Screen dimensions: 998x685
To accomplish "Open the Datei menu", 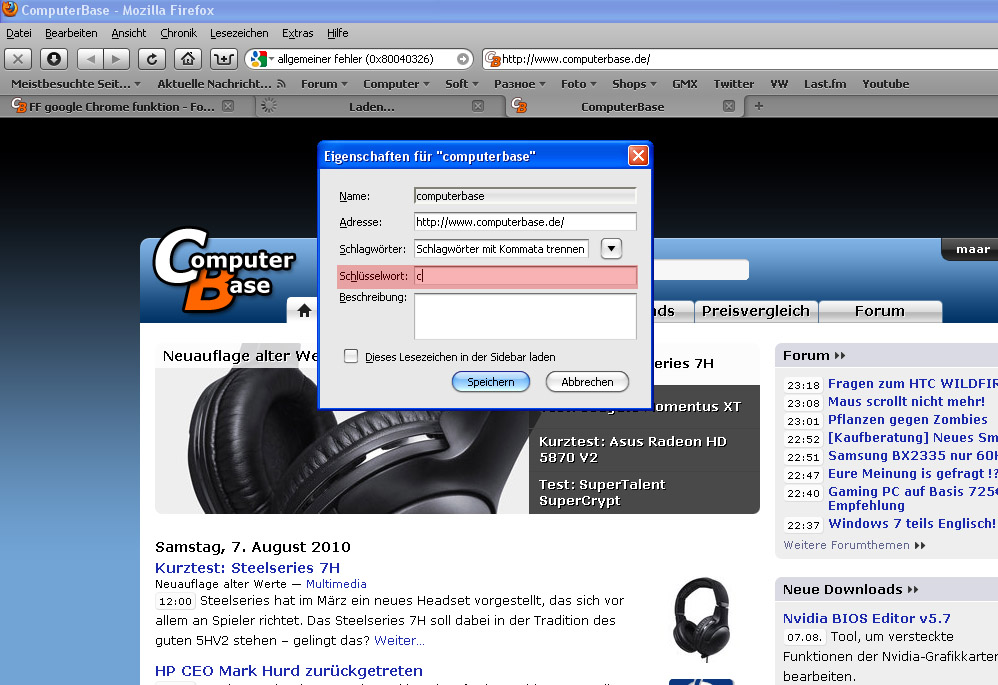I will (18, 33).
